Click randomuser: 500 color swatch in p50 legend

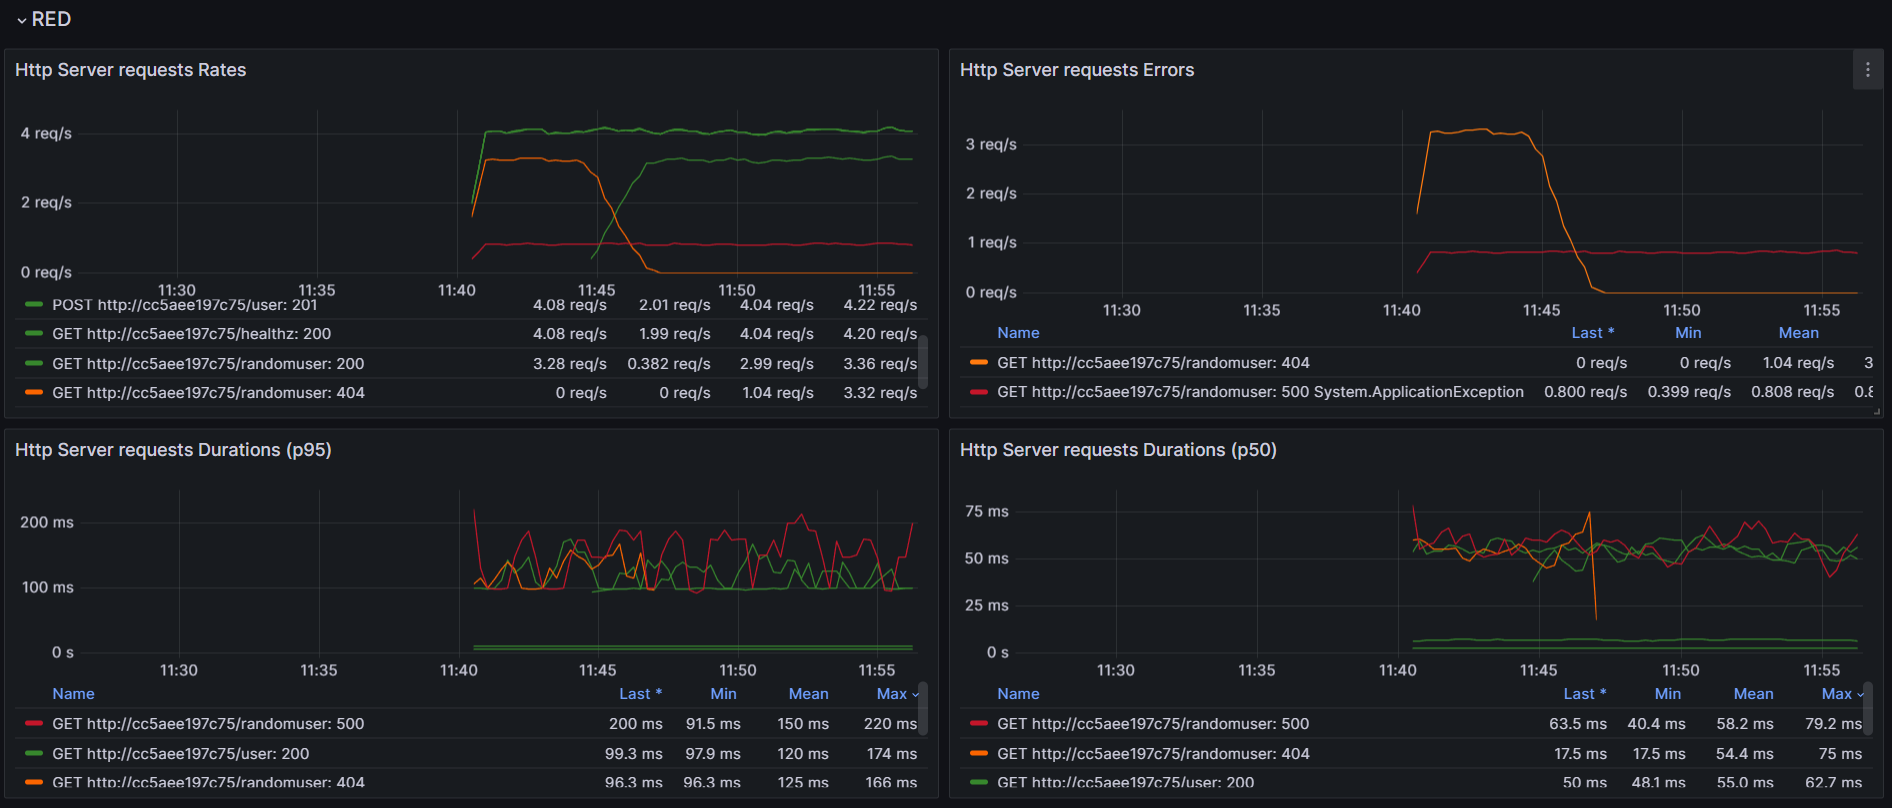pos(979,724)
